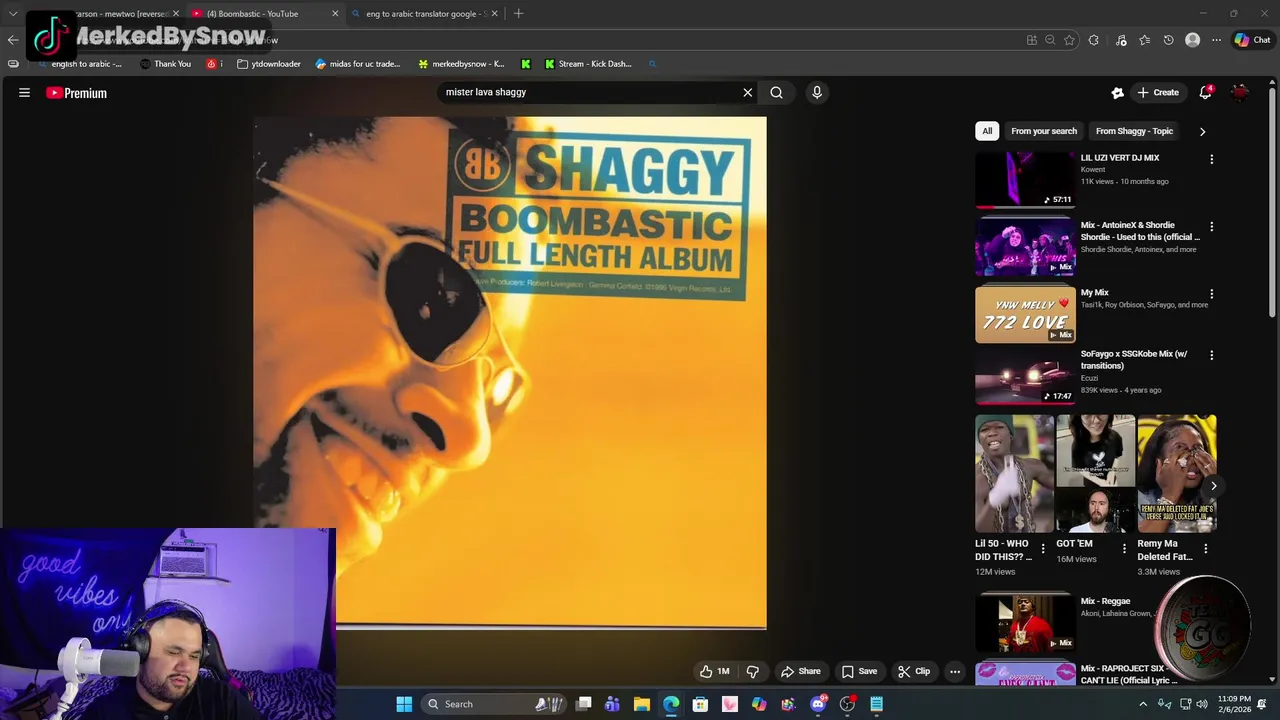Open 'My Mix' 772 LOVE thumbnail
This screenshot has height=720, width=1280.
[x=1025, y=315]
